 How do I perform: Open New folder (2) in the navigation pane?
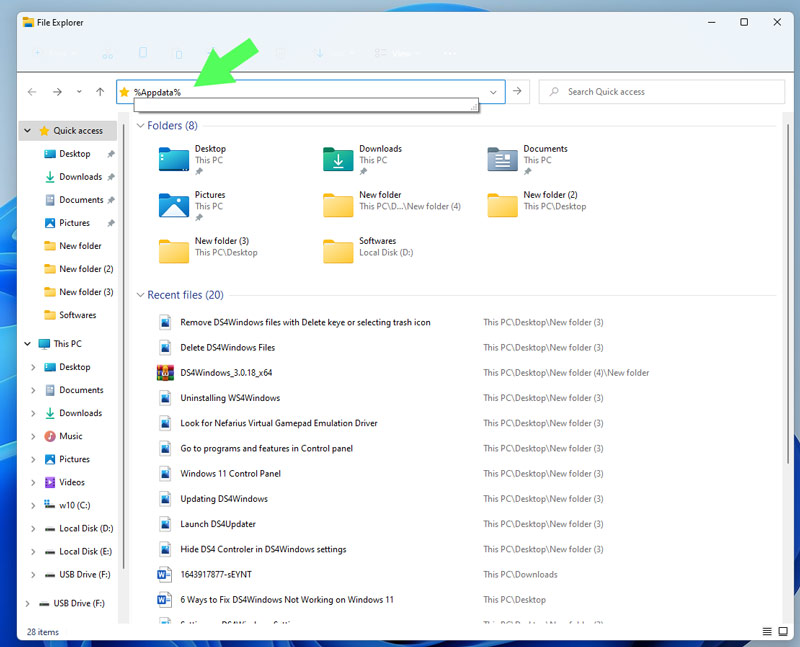click(x=86, y=269)
